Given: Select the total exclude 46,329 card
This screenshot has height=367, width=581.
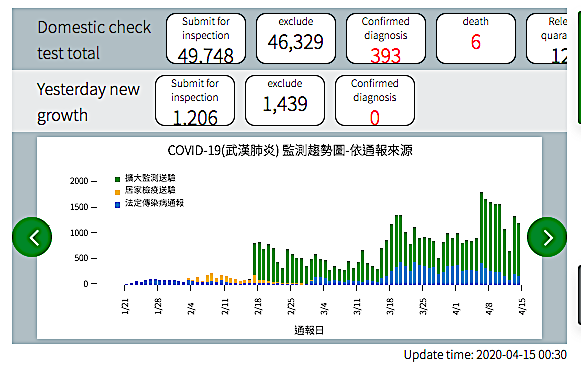Looking at the screenshot, I should [x=296, y=39].
